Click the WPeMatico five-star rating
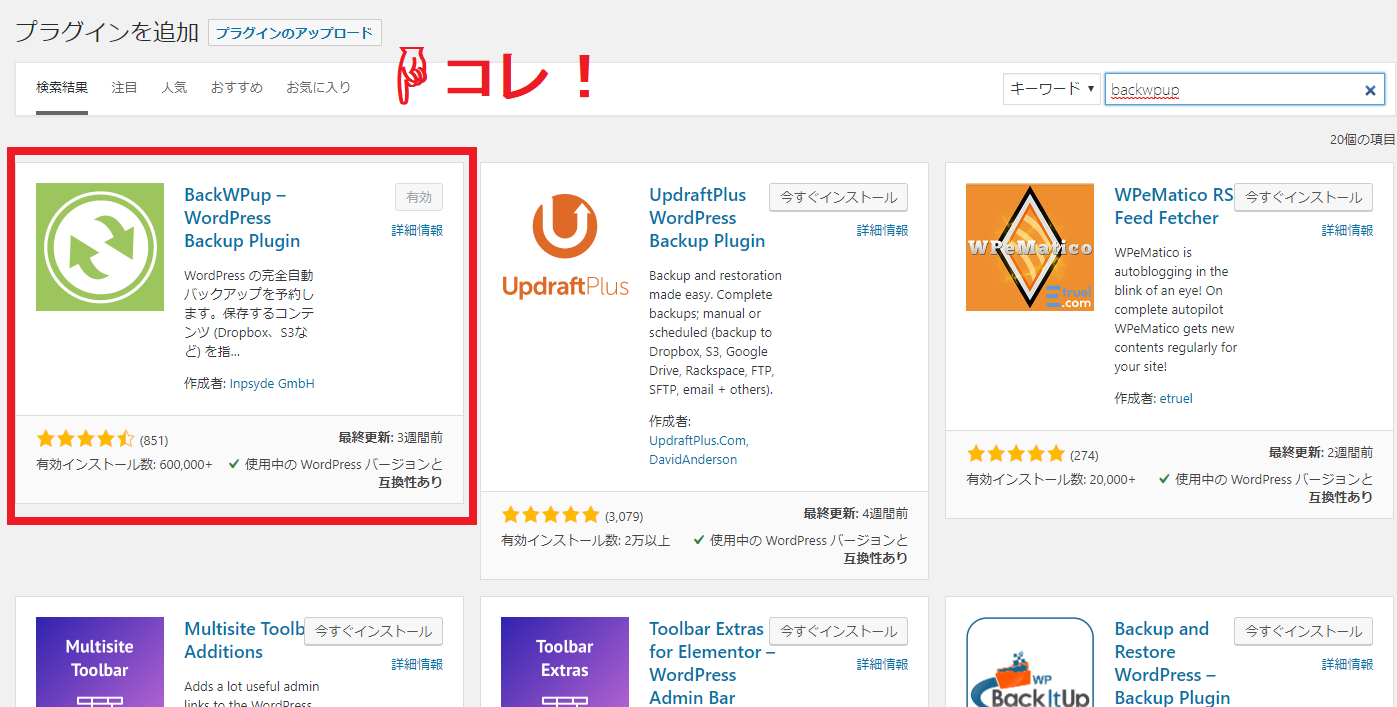Screen dimensions: 1397x707 (1015, 454)
